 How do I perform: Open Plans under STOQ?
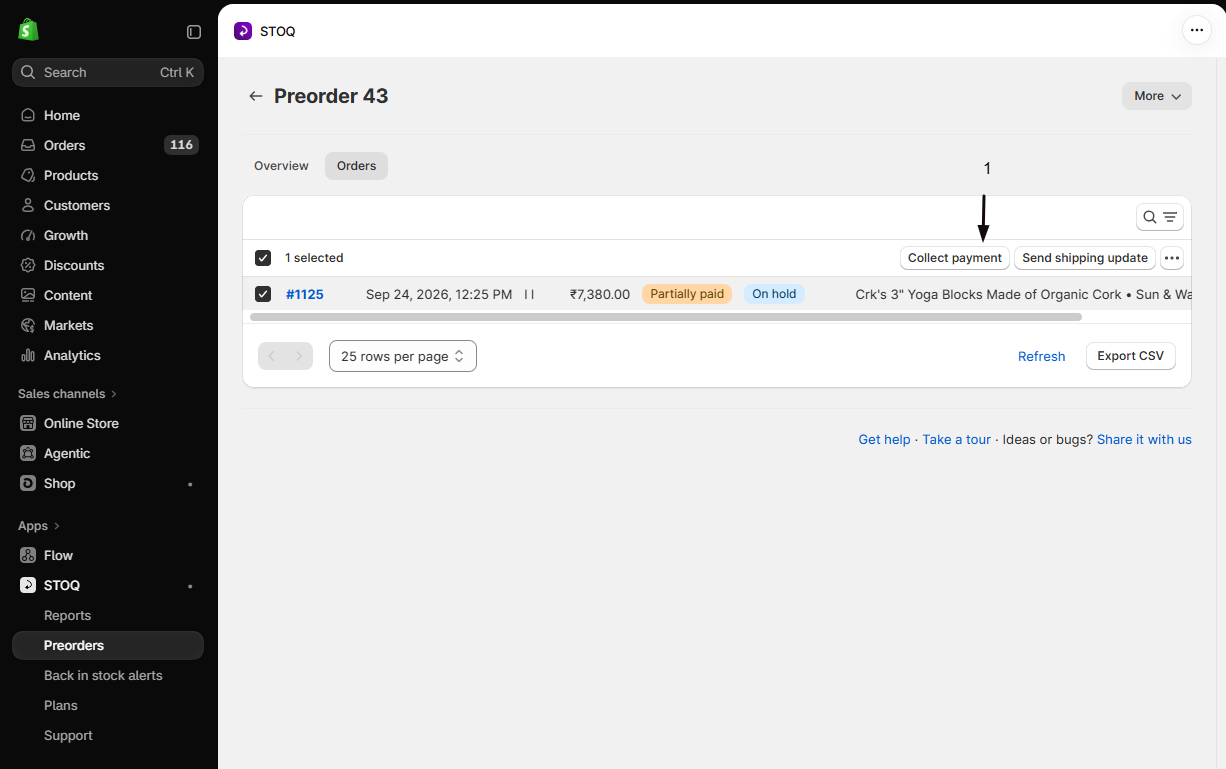(x=60, y=705)
